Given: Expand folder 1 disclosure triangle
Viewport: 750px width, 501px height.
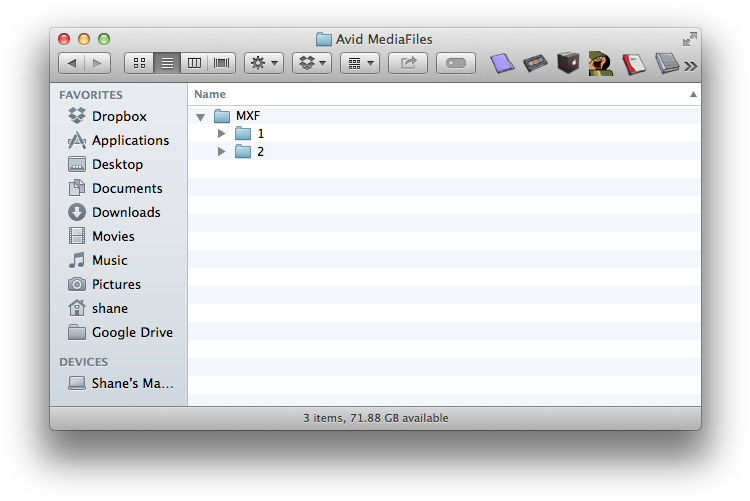Looking at the screenshot, I should [221, 134].
